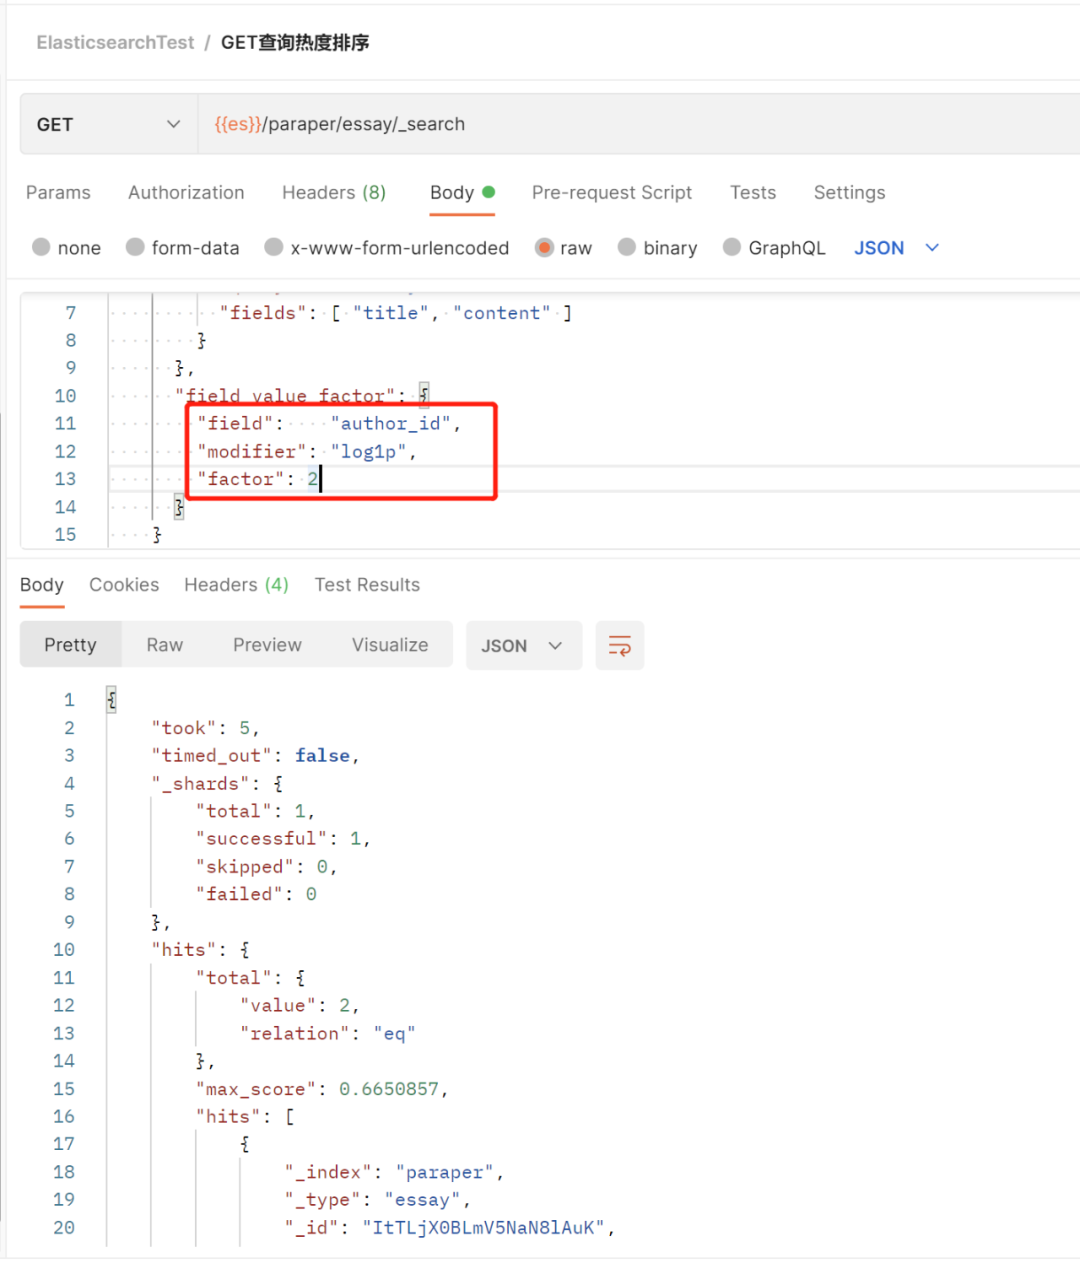Switch to the Tests tab
This screenshot has height=1285, width=1080.
753,192
